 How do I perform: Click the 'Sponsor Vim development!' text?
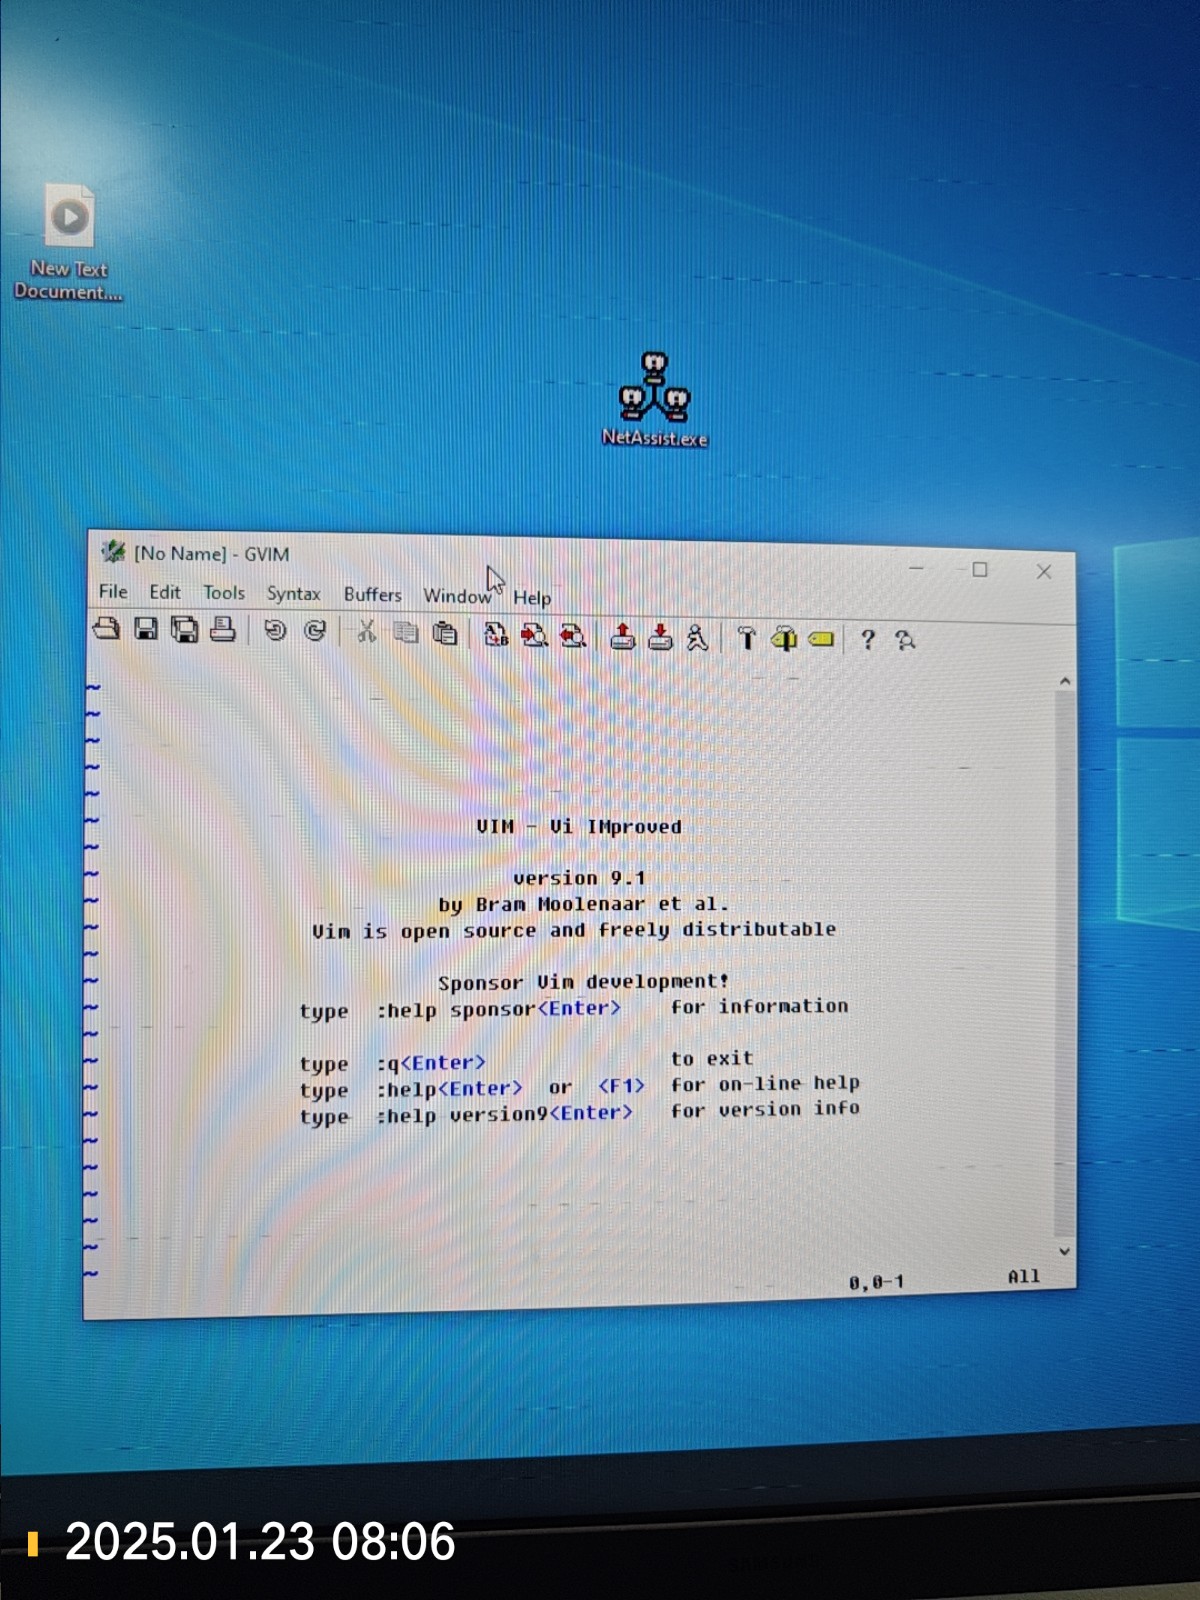(x=584, y=982)
